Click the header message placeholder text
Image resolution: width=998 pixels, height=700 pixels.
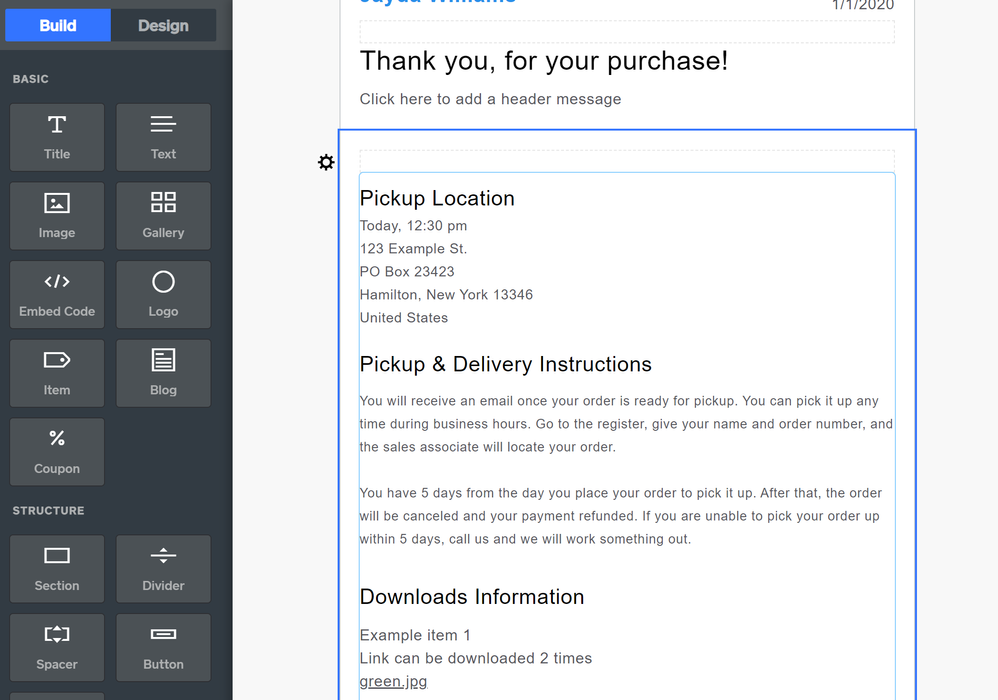point(490,99)
